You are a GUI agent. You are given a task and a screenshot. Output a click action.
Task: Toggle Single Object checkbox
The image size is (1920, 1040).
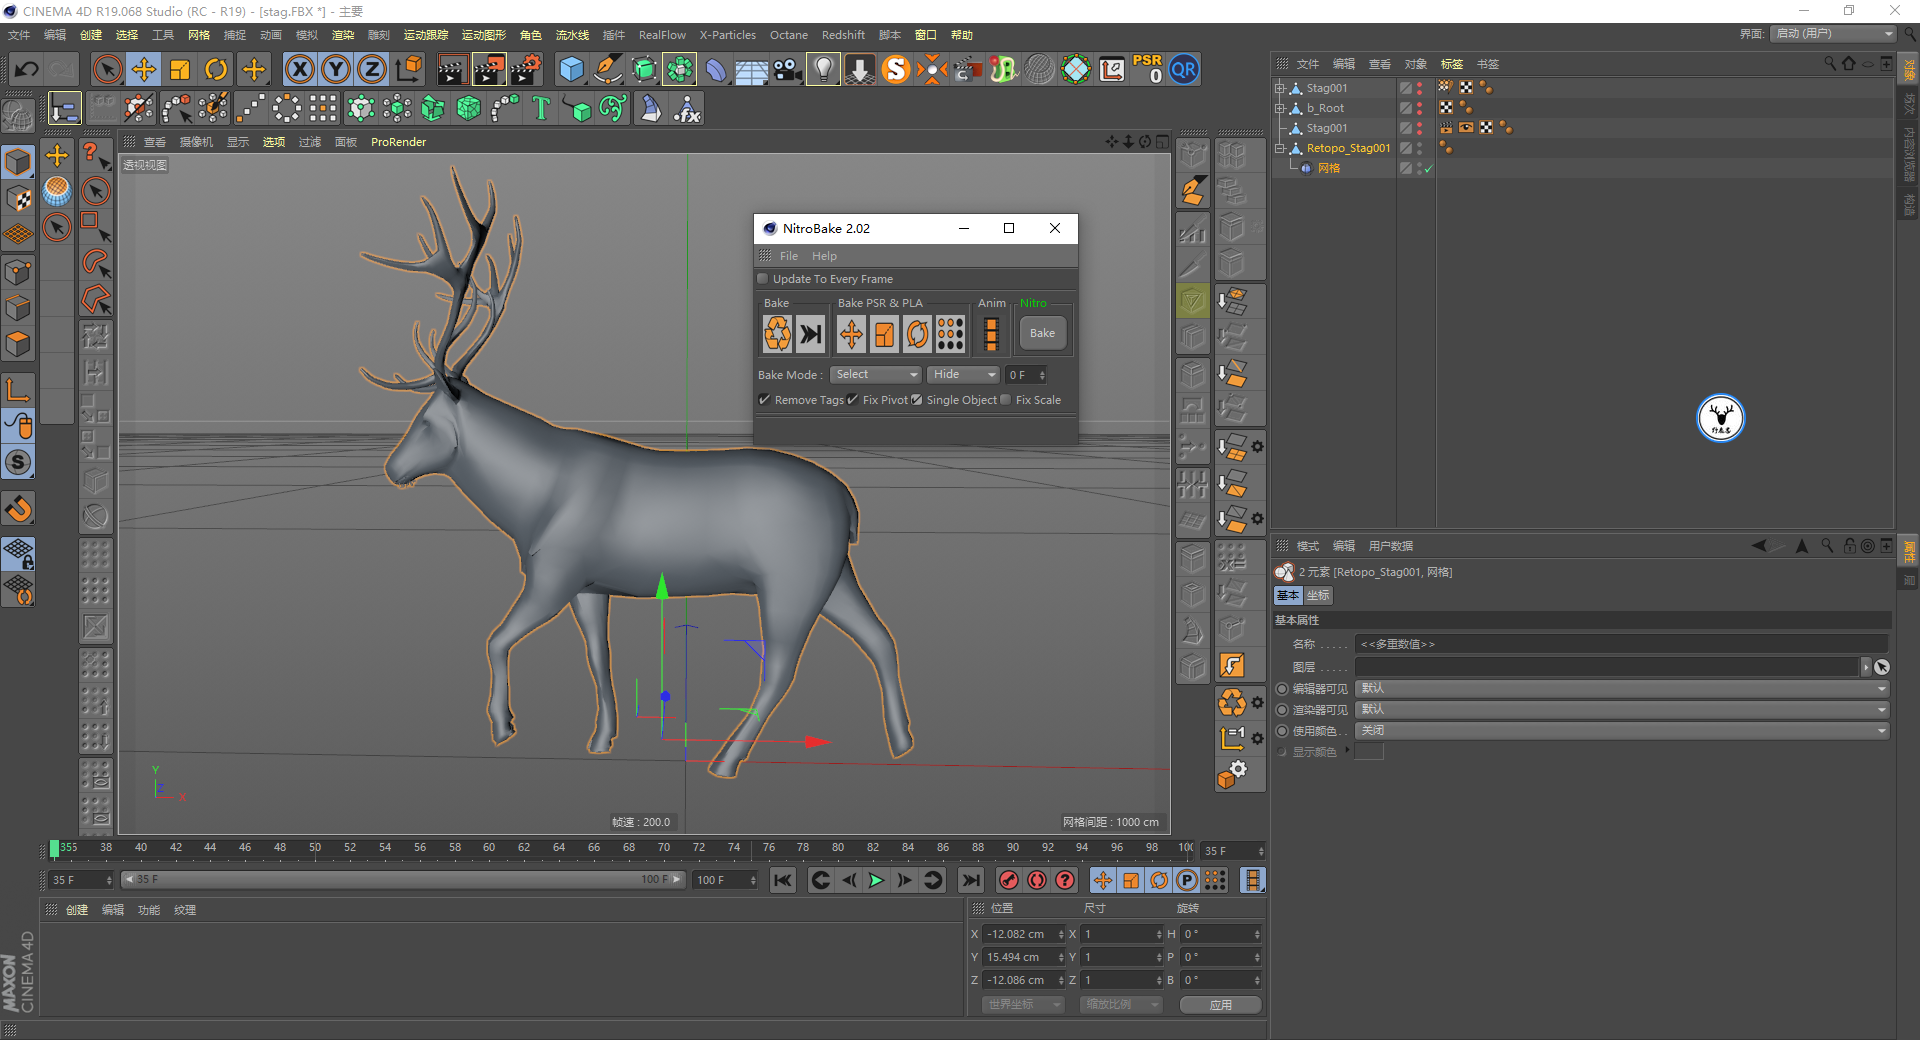click(916, 400)
